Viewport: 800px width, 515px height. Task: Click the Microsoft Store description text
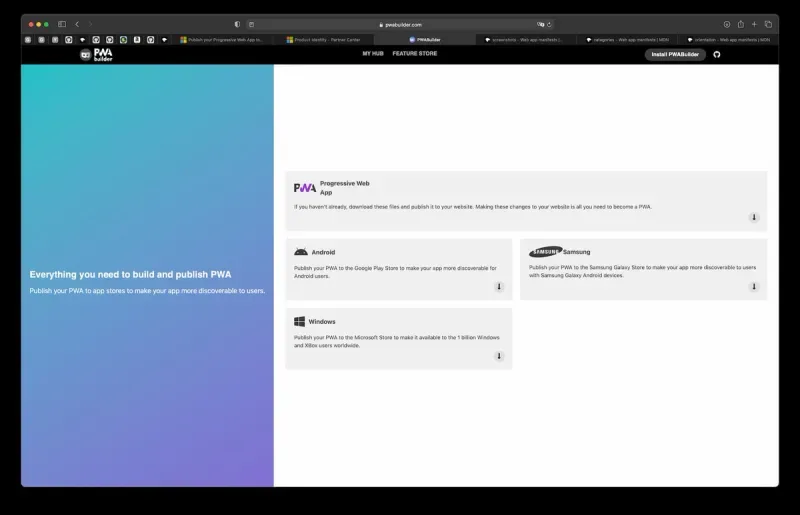(396, 341)
